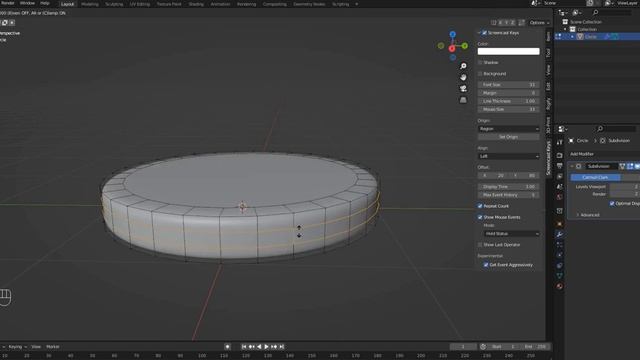Toggle camera view with camera icon
Image resolution: width=640 pixels, height=360 pixels.
click(x=463, y=89)
